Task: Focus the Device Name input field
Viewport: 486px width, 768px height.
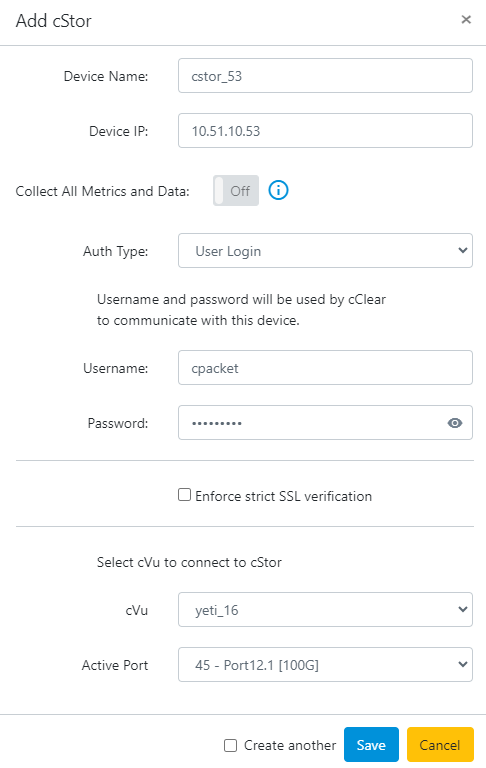Action: pos(325,75)
